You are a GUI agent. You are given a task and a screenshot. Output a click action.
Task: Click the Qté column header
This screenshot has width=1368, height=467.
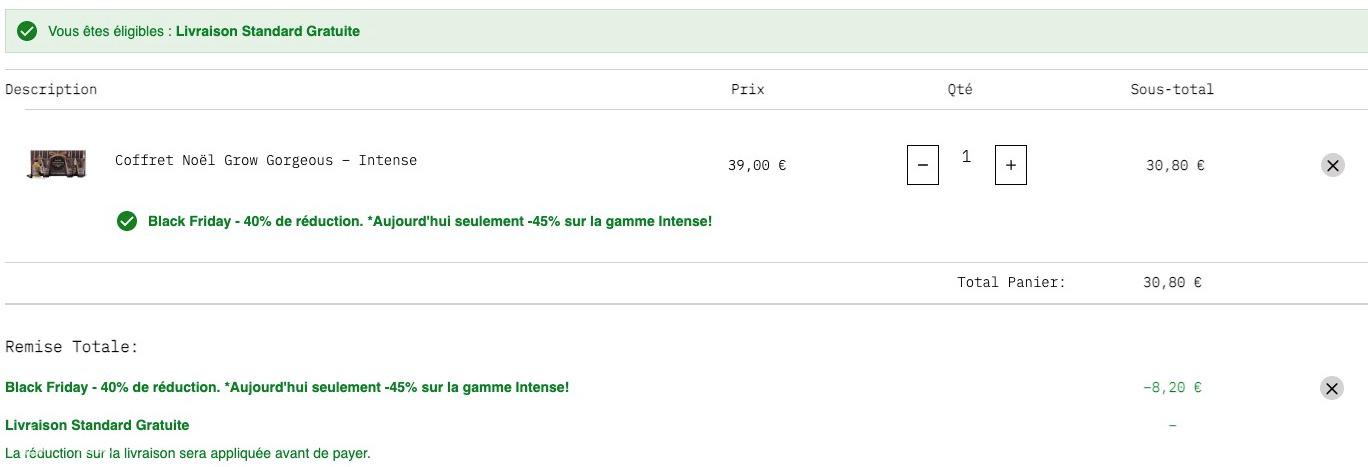pos(960,89)
